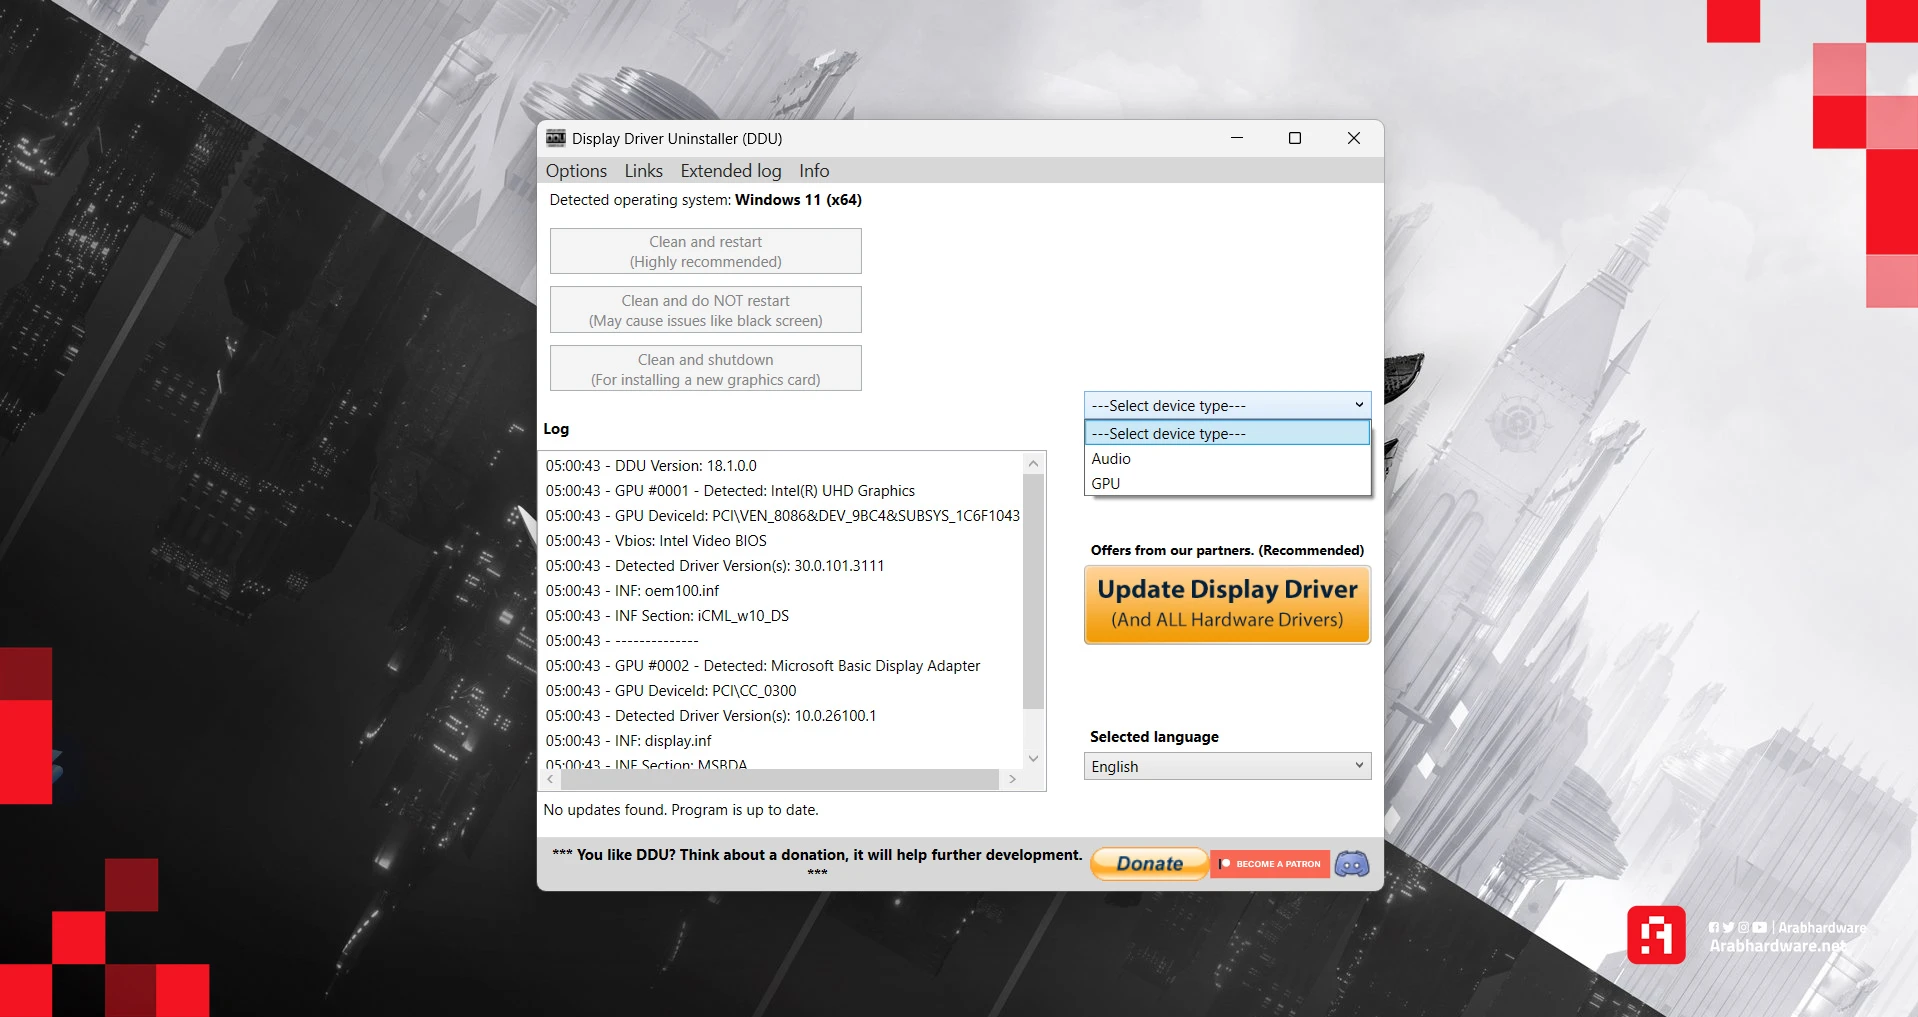The image size is (1918, 1017).
Task: Click the horizontal log scrollbar thumb
Action: click(x=779, y=779)
